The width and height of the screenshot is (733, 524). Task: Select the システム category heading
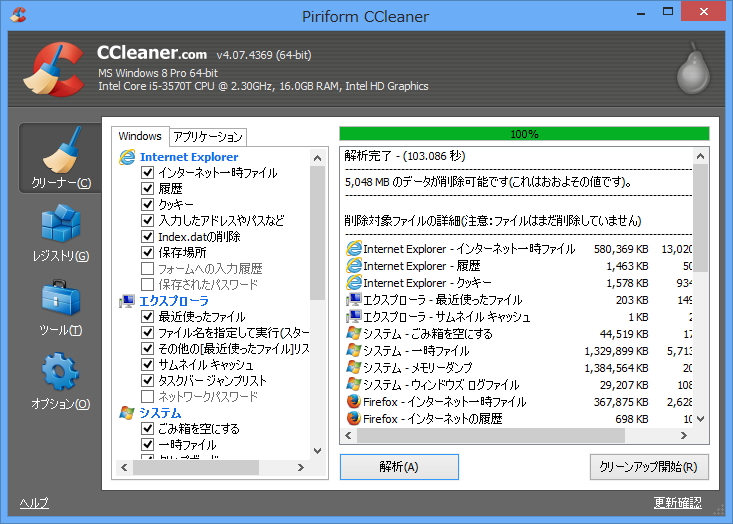(160, 413)
